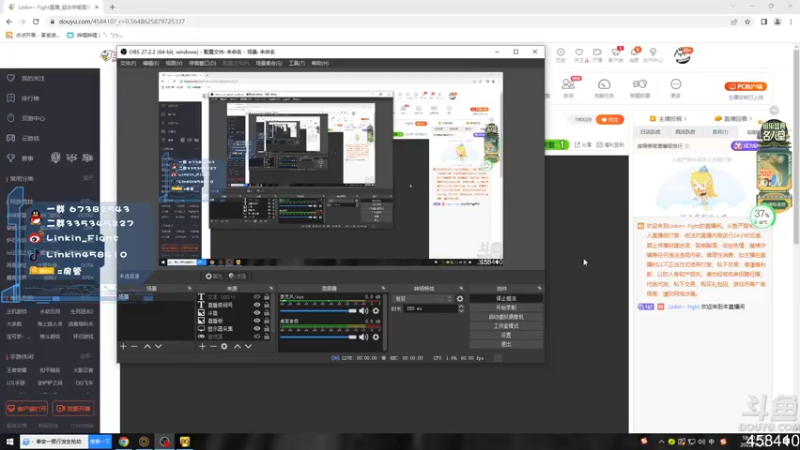Viewport: 800px width, 450px height.
Task: Move the scene up in the Scenes panel
Action: tap(147, 346)
